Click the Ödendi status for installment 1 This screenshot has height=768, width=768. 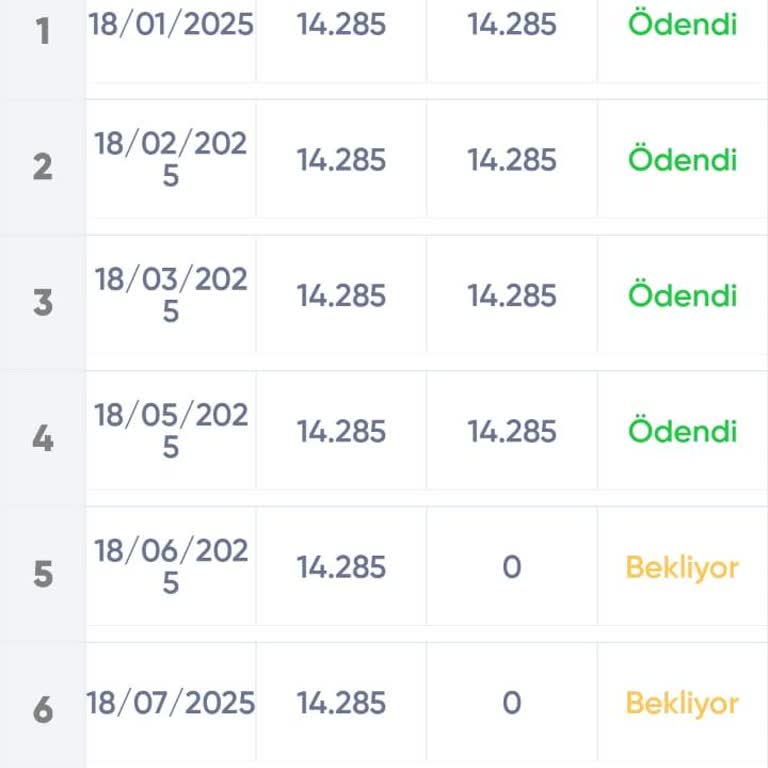(x=682, y=24)
